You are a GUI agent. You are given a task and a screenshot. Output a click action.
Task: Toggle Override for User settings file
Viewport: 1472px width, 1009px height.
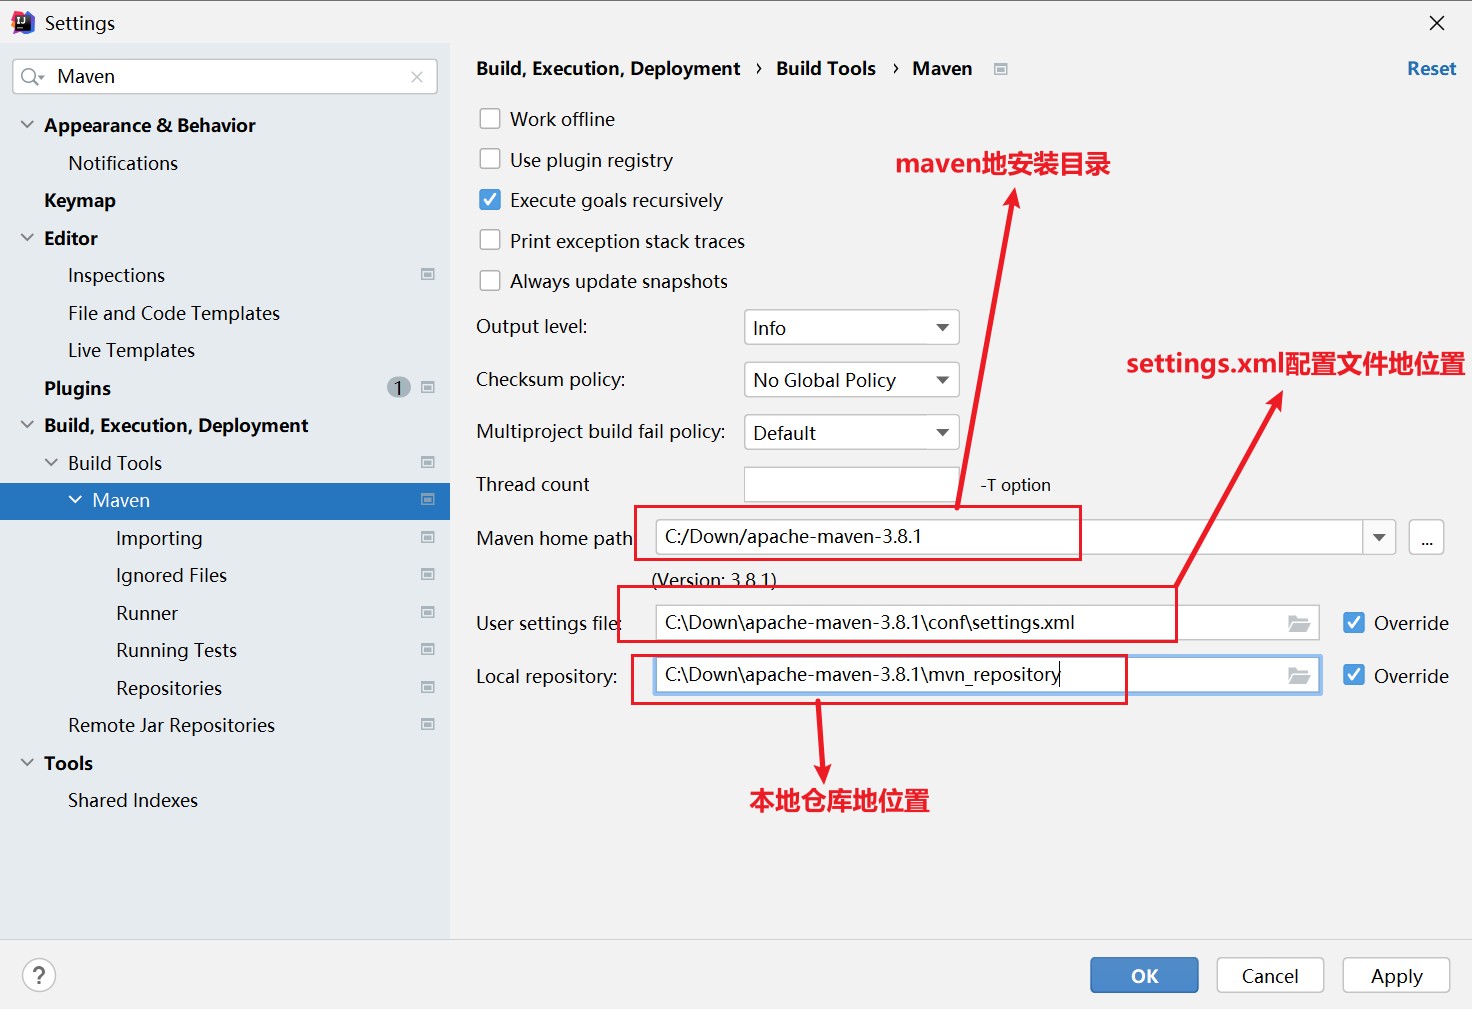[x=1354, y=622]
